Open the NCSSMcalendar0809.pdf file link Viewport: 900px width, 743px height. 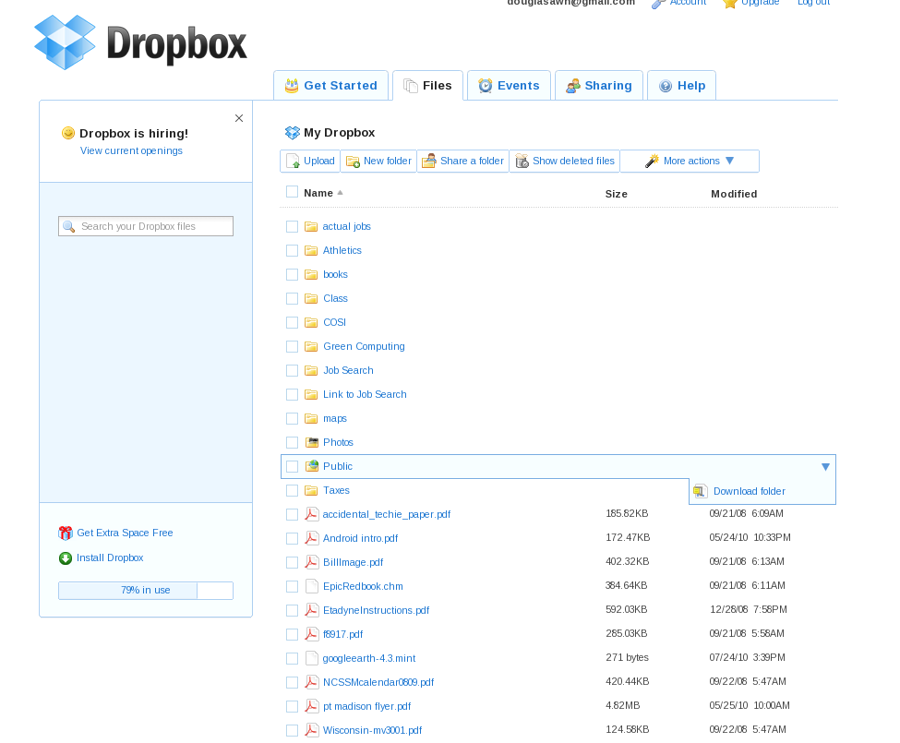point(378,682)
